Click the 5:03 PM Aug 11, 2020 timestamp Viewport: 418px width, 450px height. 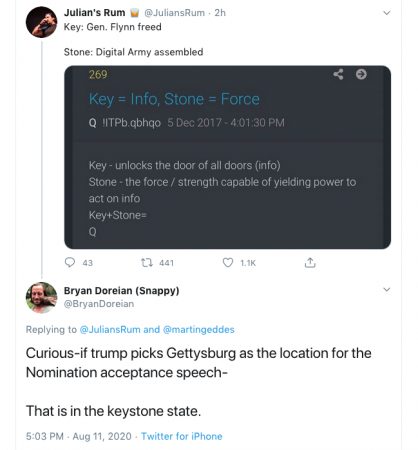coord(79,436)
